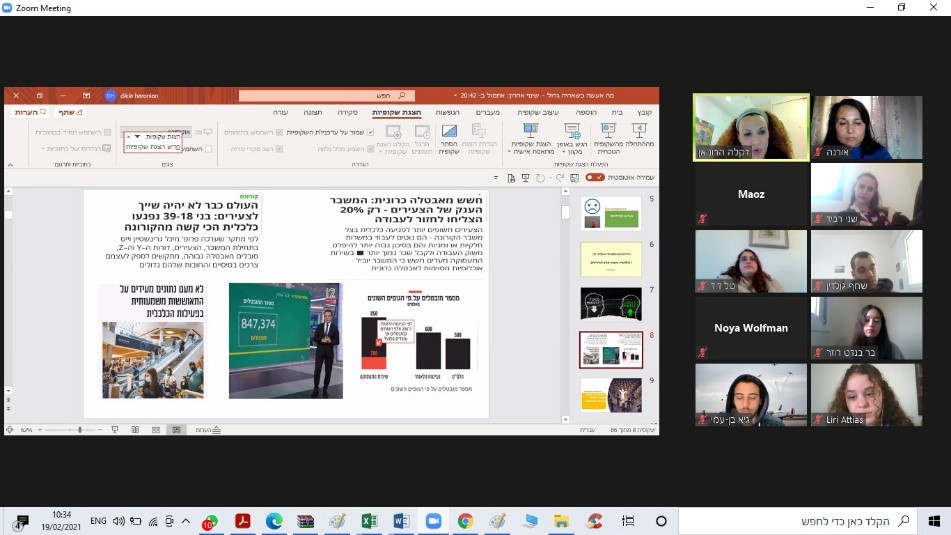Screen dimensions: 951x535
Task: Redo action in quick access toolbar
Action: (540, 178)
